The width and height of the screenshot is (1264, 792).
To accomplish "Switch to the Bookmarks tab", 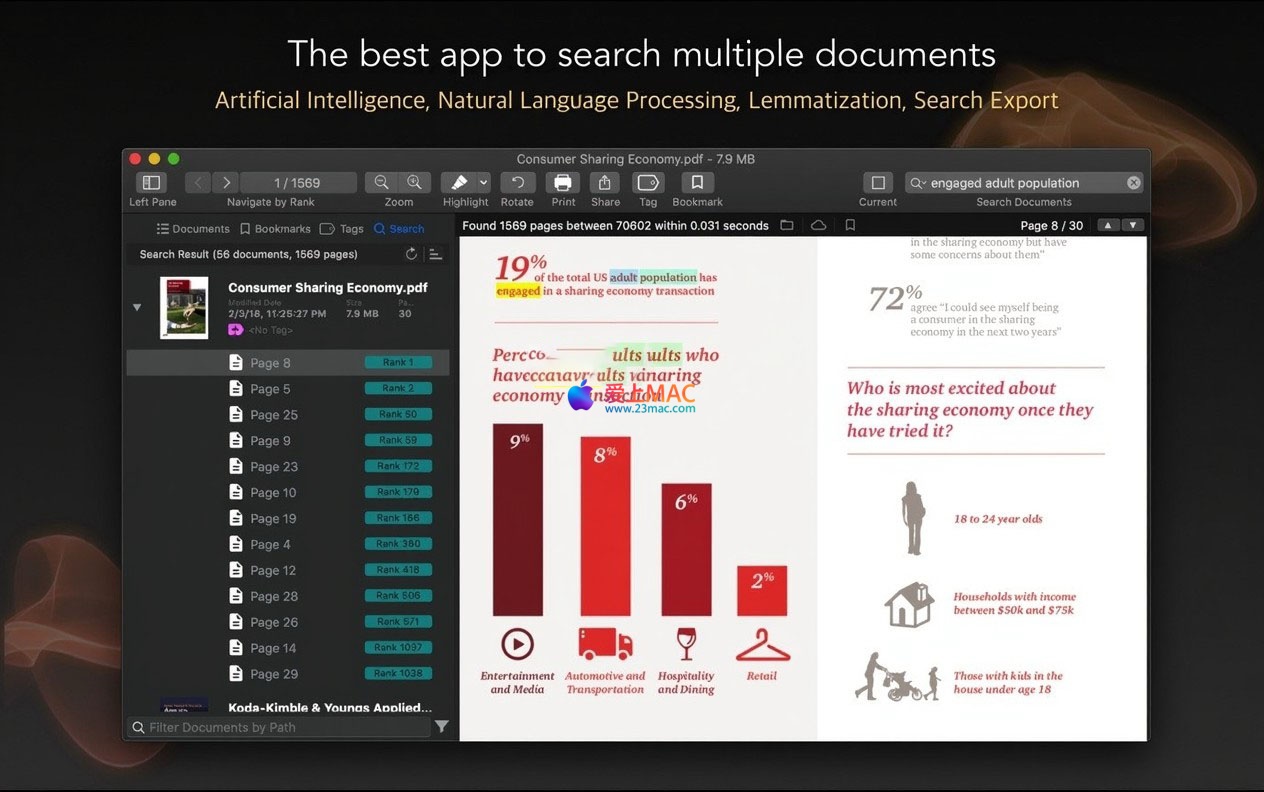I will tap(275, 229).
